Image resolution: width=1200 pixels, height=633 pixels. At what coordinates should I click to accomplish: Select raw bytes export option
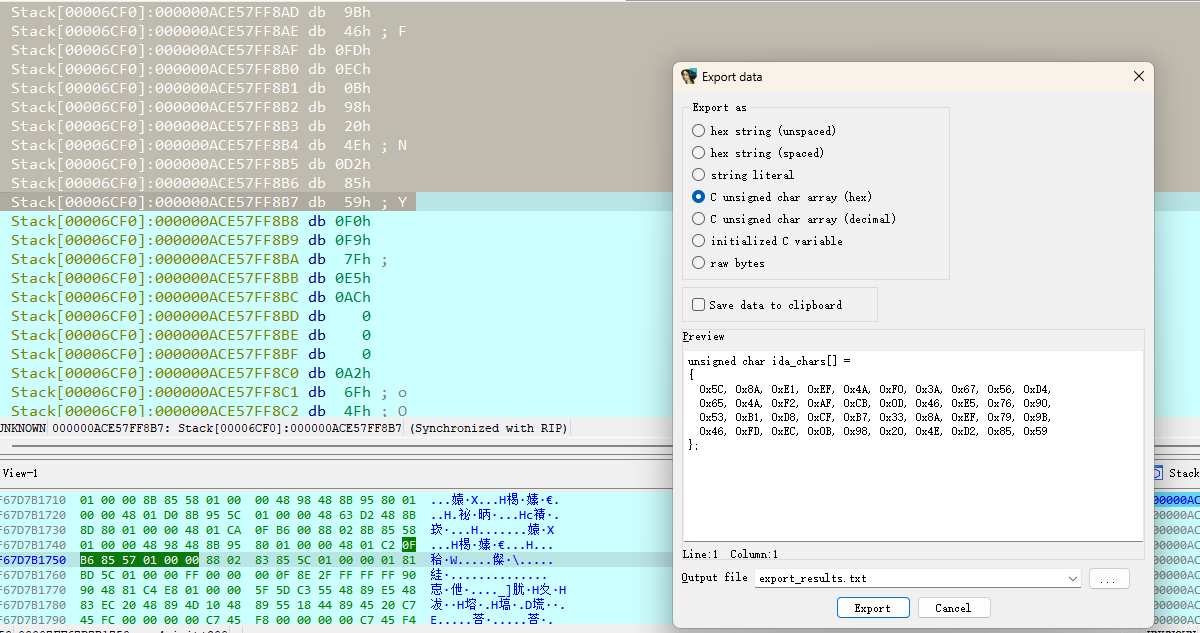pos(698,263)
